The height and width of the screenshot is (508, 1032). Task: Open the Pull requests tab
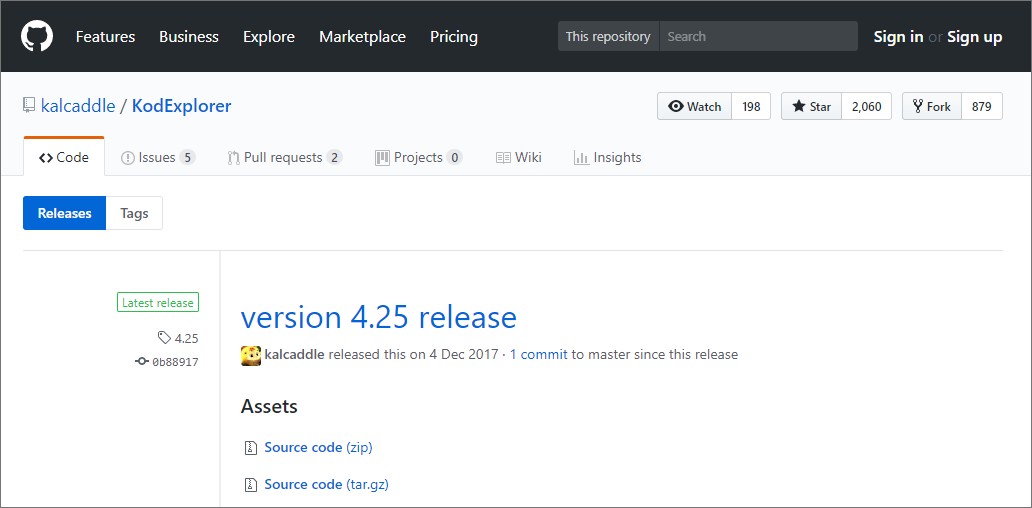tap(284, 158)
